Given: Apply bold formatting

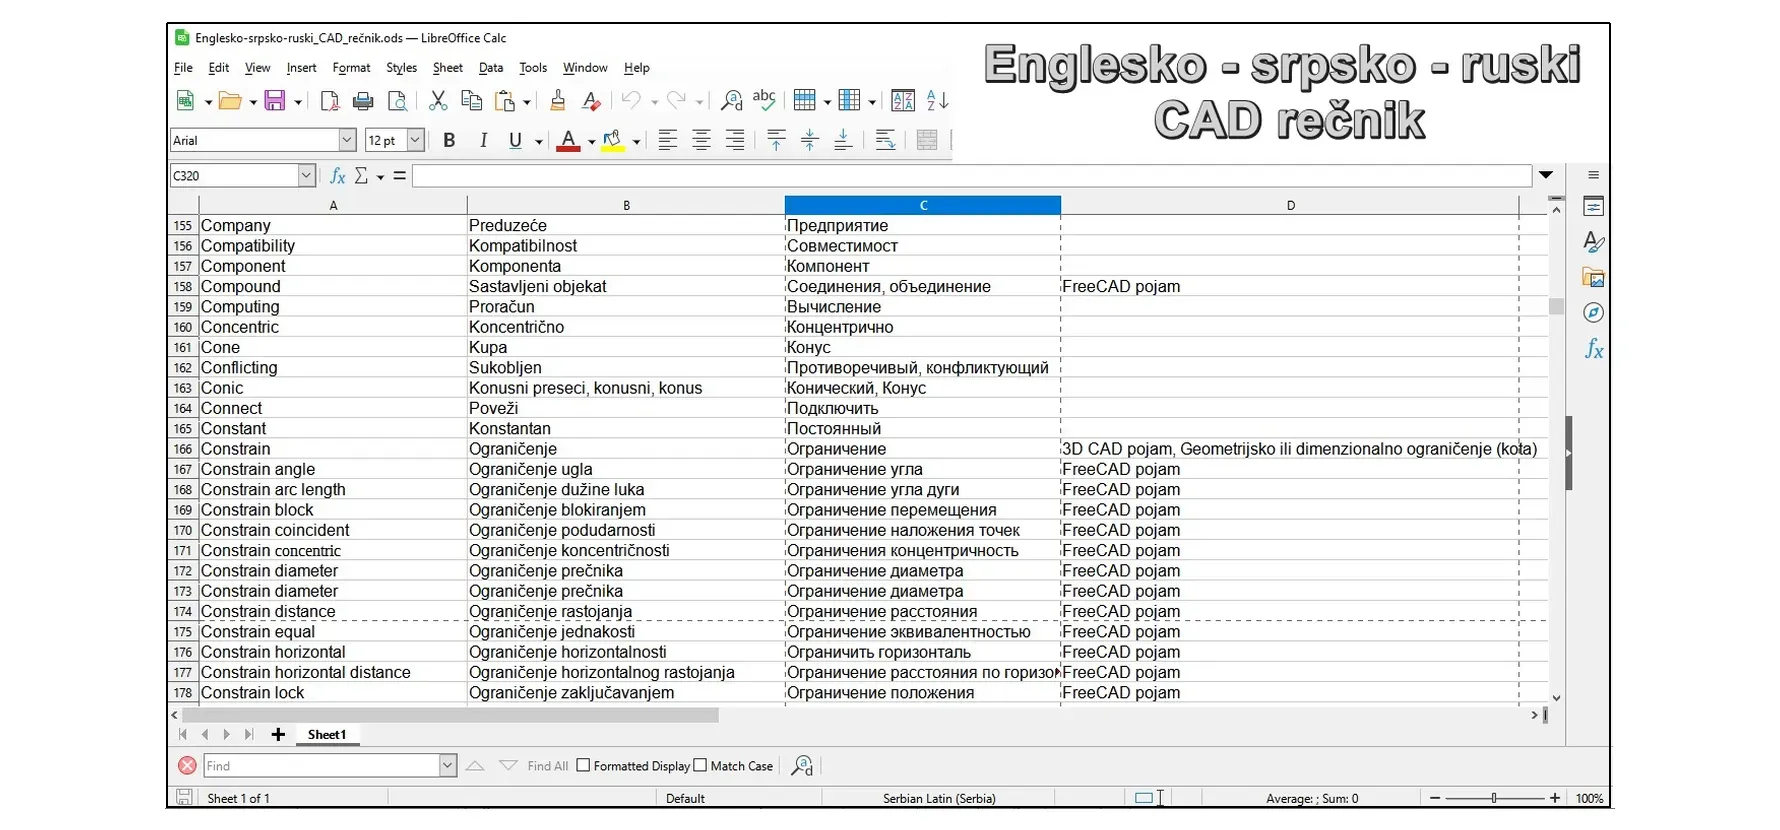Looking at the screenshot, I should (449, 141).
